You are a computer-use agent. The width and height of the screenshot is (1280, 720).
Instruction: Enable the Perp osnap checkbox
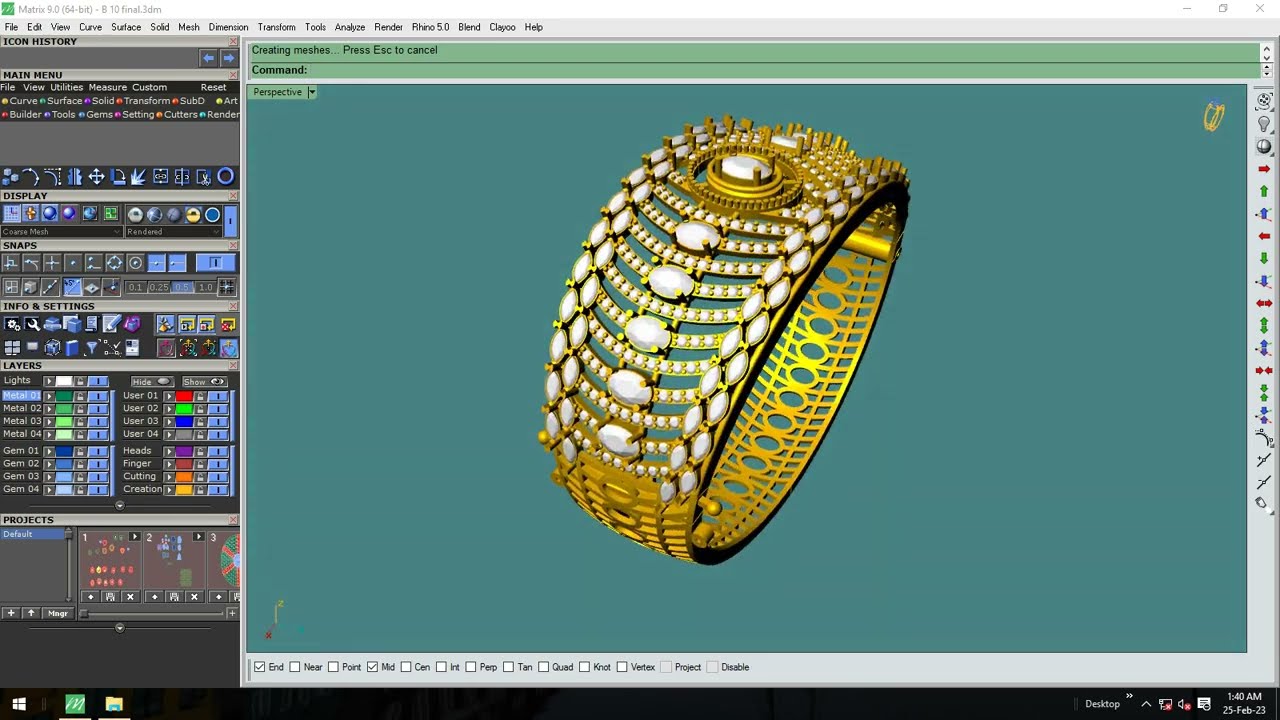tap(471, 667)
